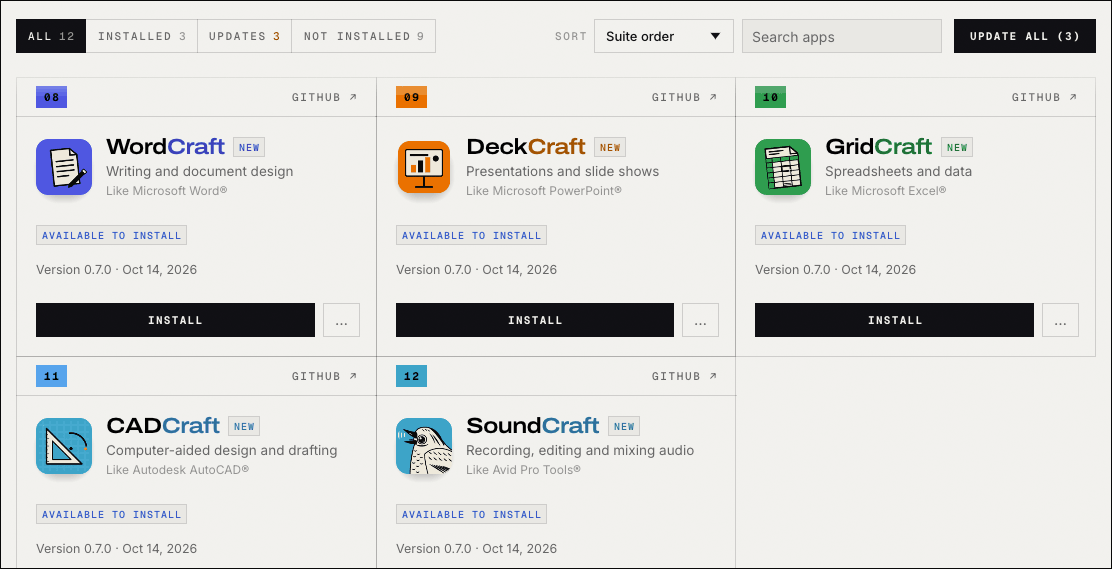Viewport: 1112px width, 569px height.
Task: Click the blue 08 number badge
Action: 52,97
